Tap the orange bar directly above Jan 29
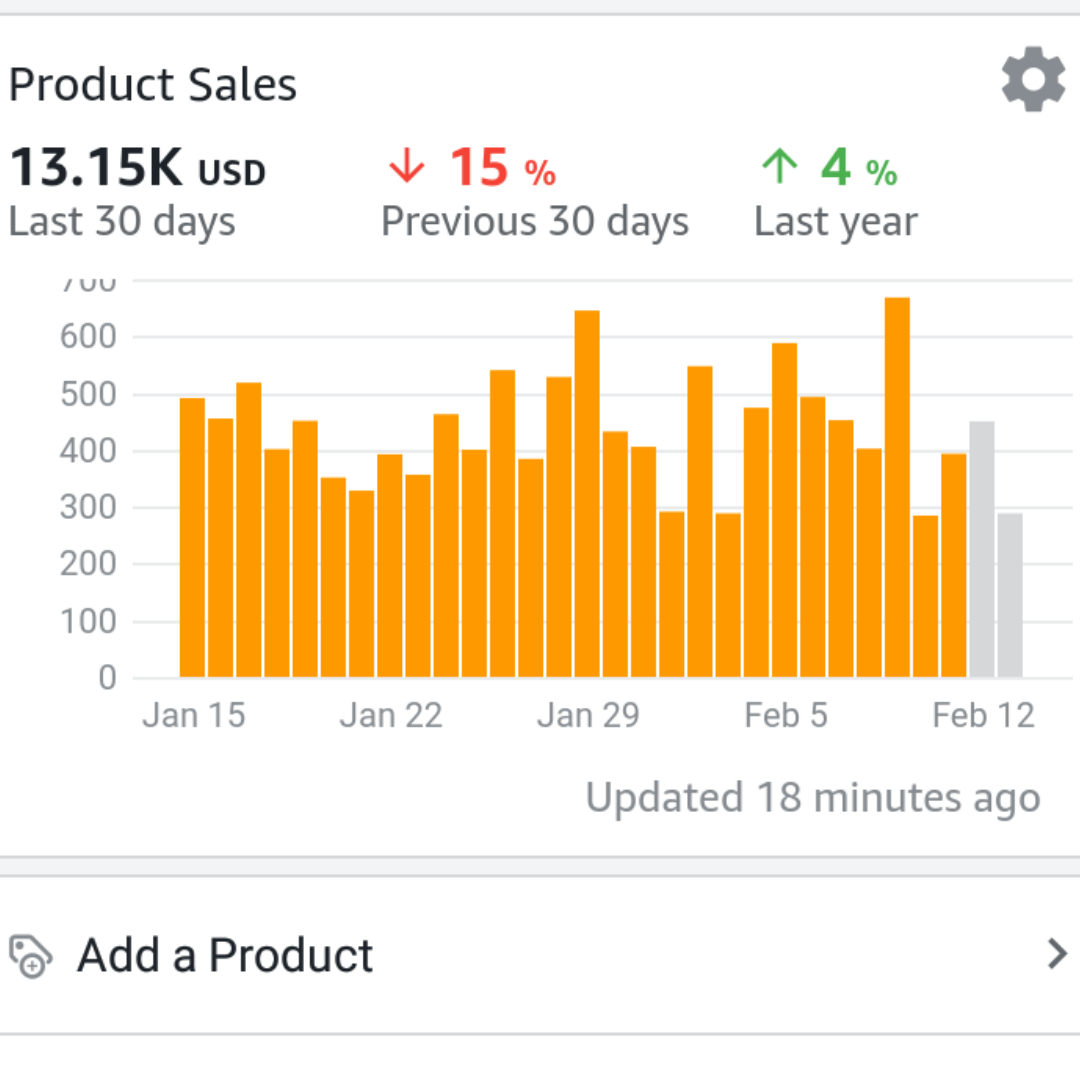 (587, 494)
